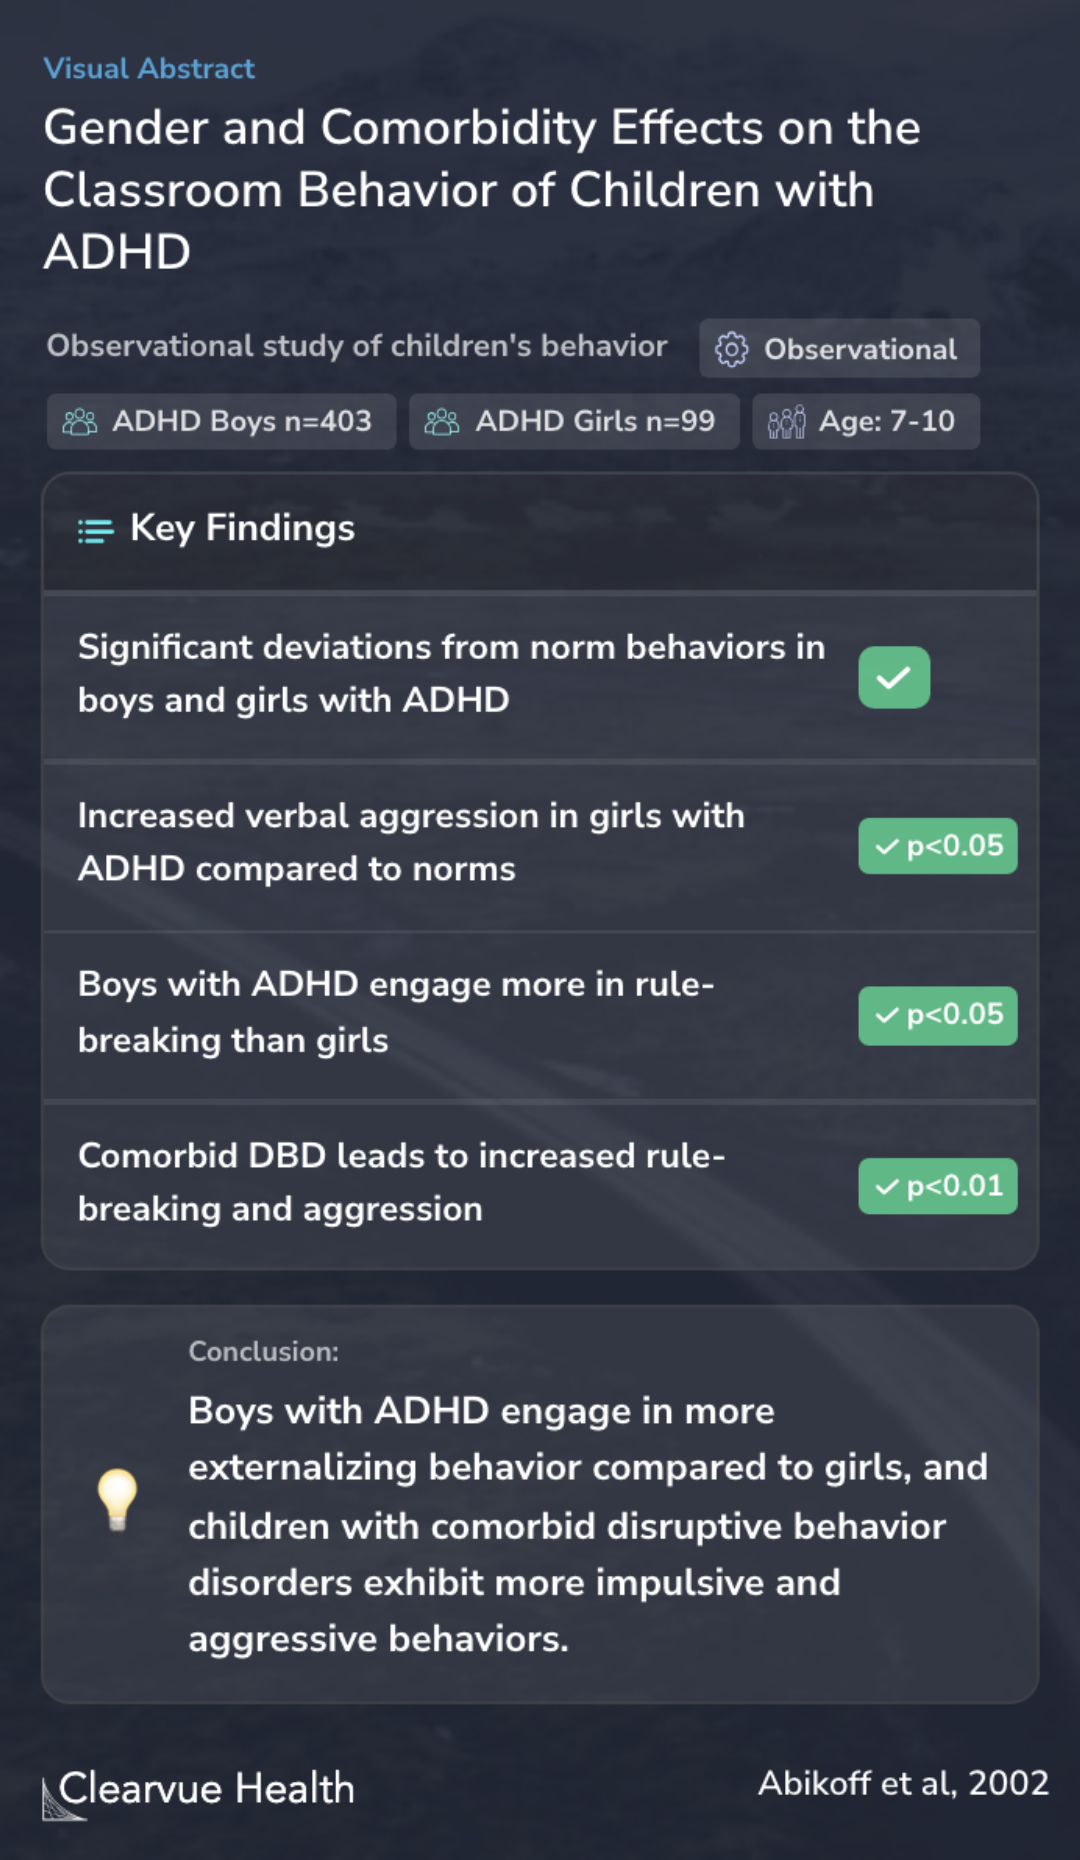Click the gear icon beside Observational
Viewport: 1080px width, 1860px height.
(731, 349)
